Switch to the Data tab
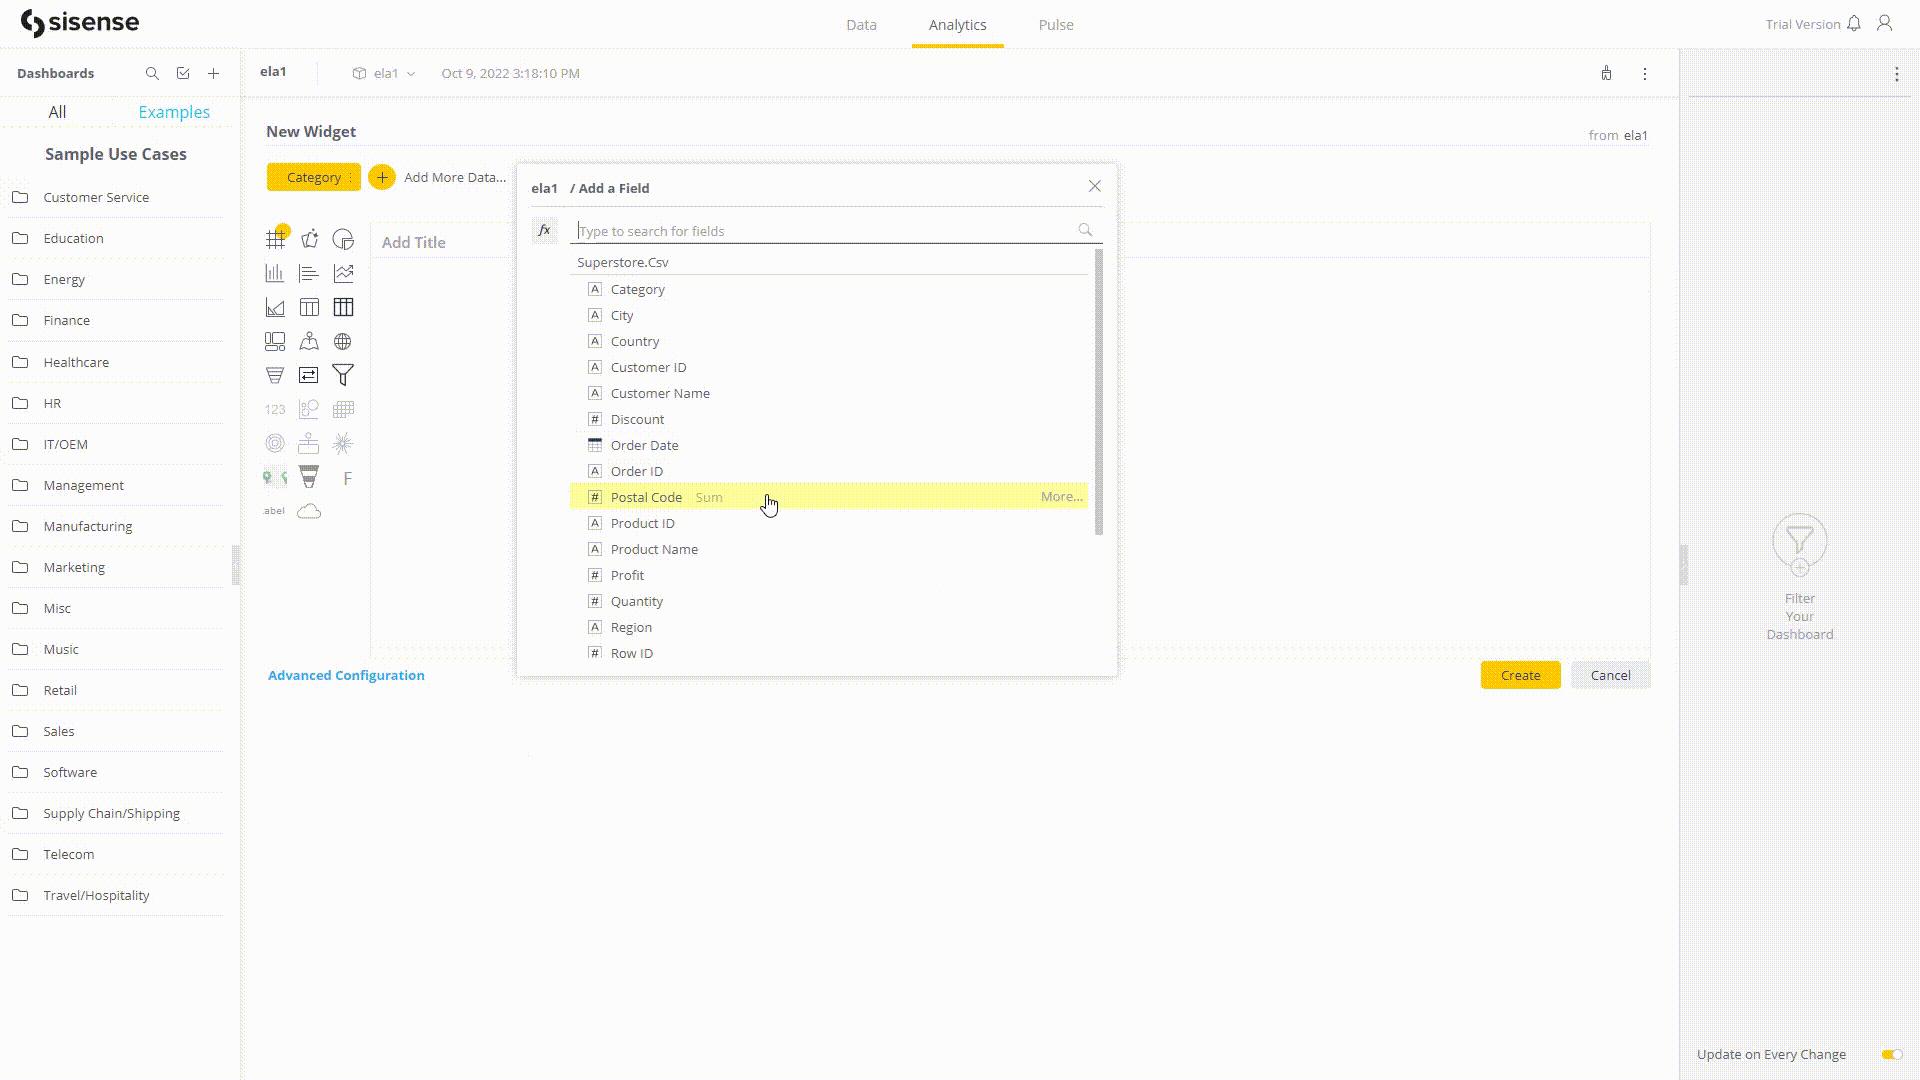 861,24
